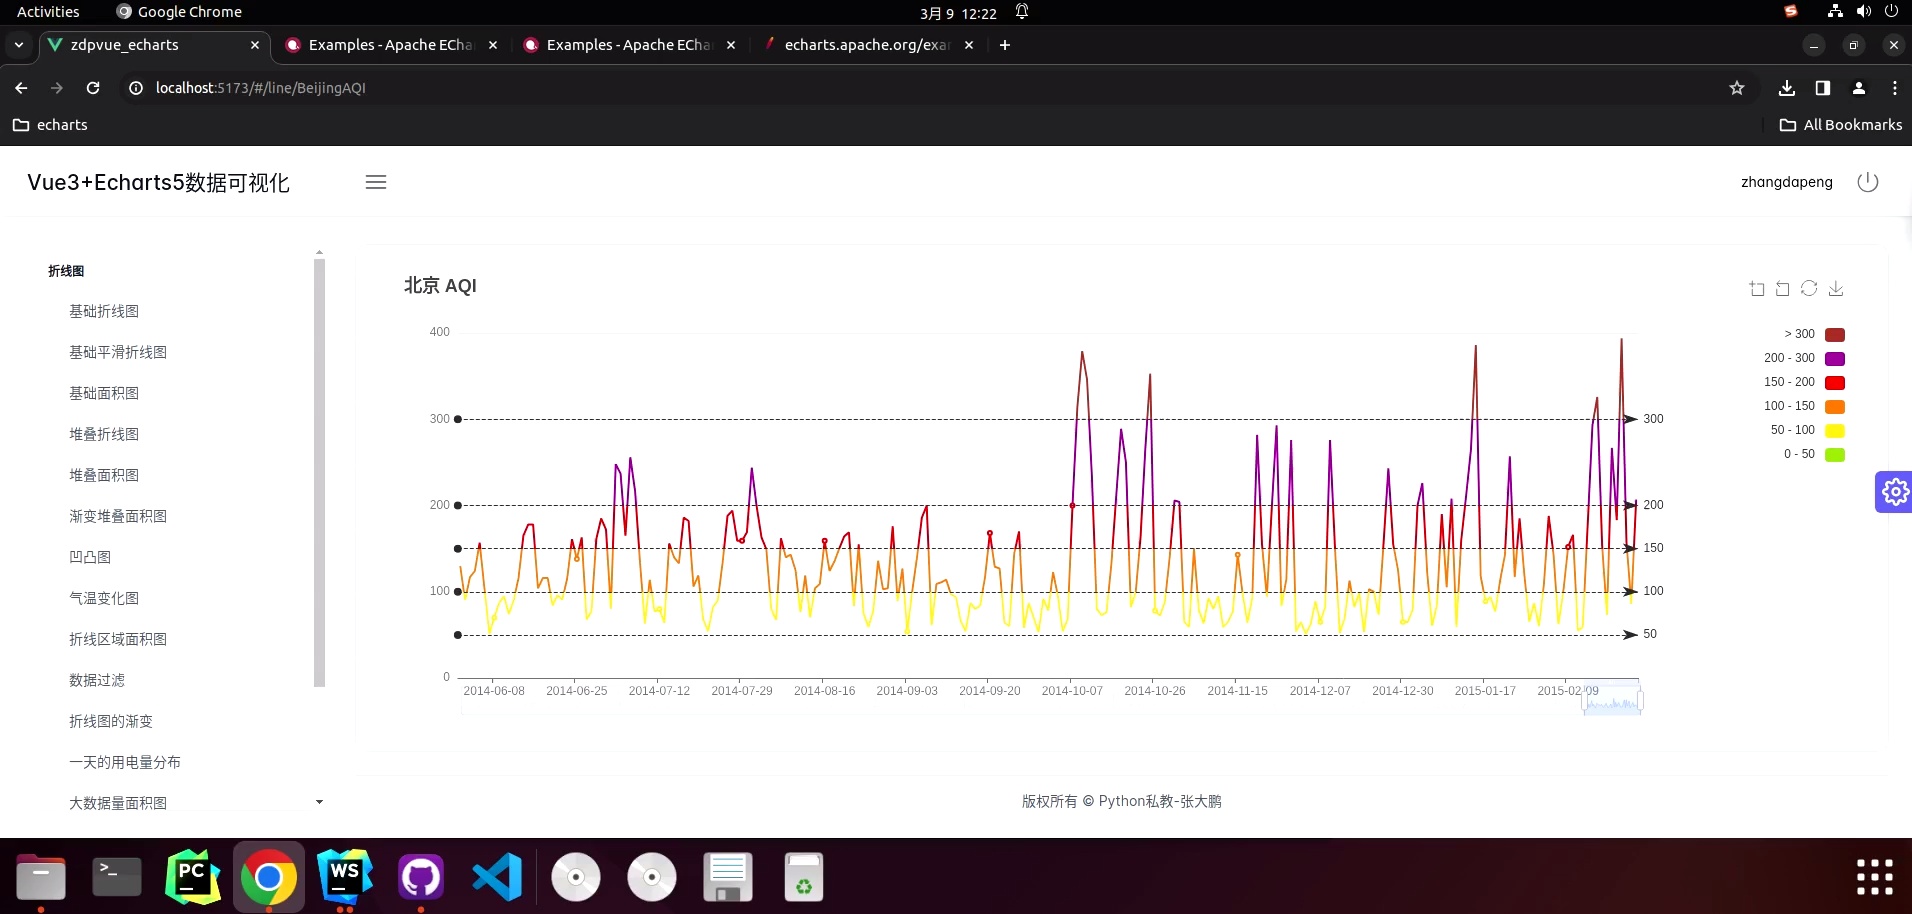Toggle the 0 - 50 legend item
This screenshot has width=1912, height=914.
pyautogui.click(x=1810, y=454)
